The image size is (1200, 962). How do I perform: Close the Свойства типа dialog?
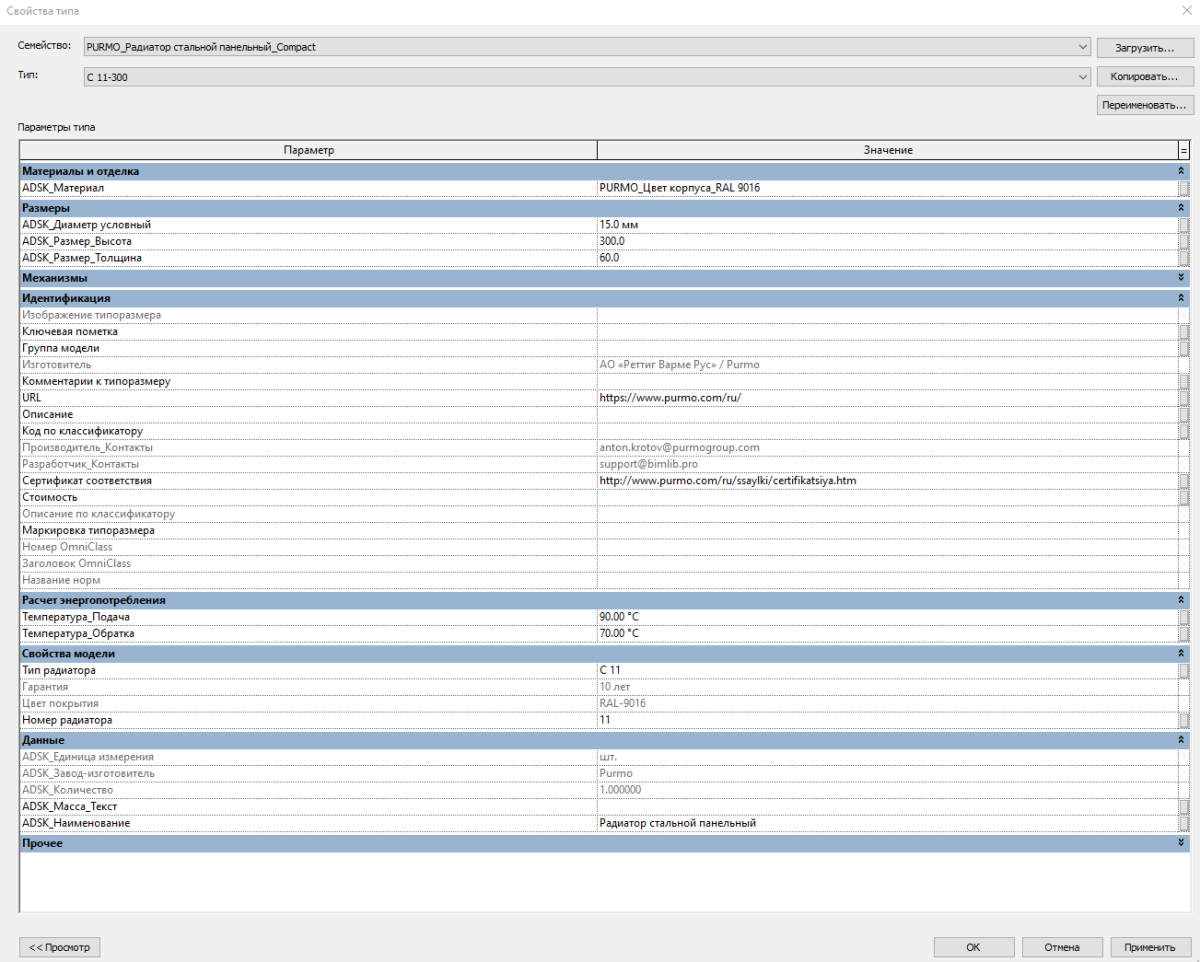(x=1187, y=10)
